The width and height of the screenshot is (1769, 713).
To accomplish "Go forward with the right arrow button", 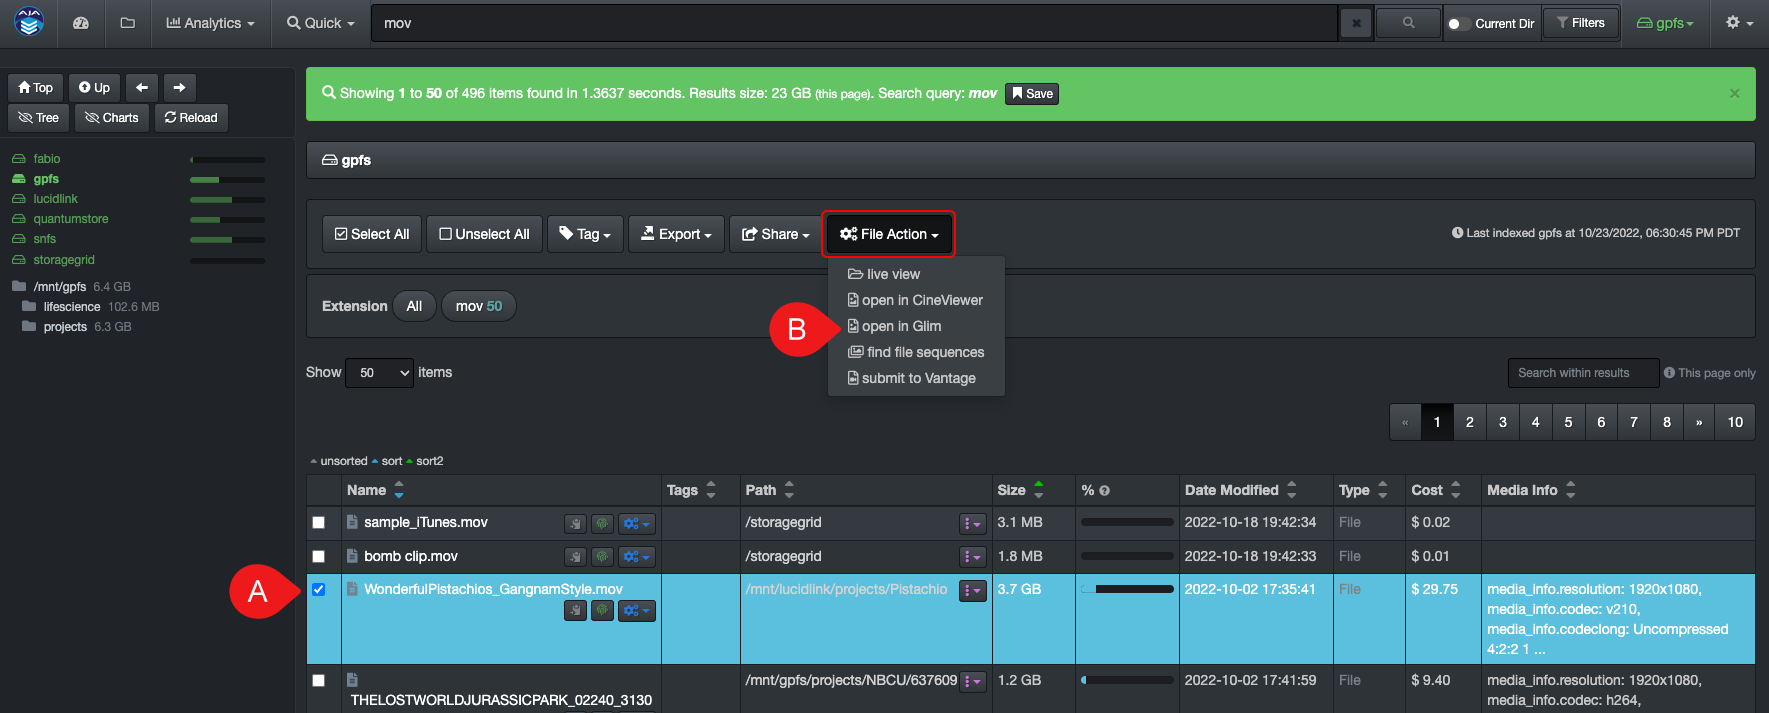I will [x=179, y=88].
